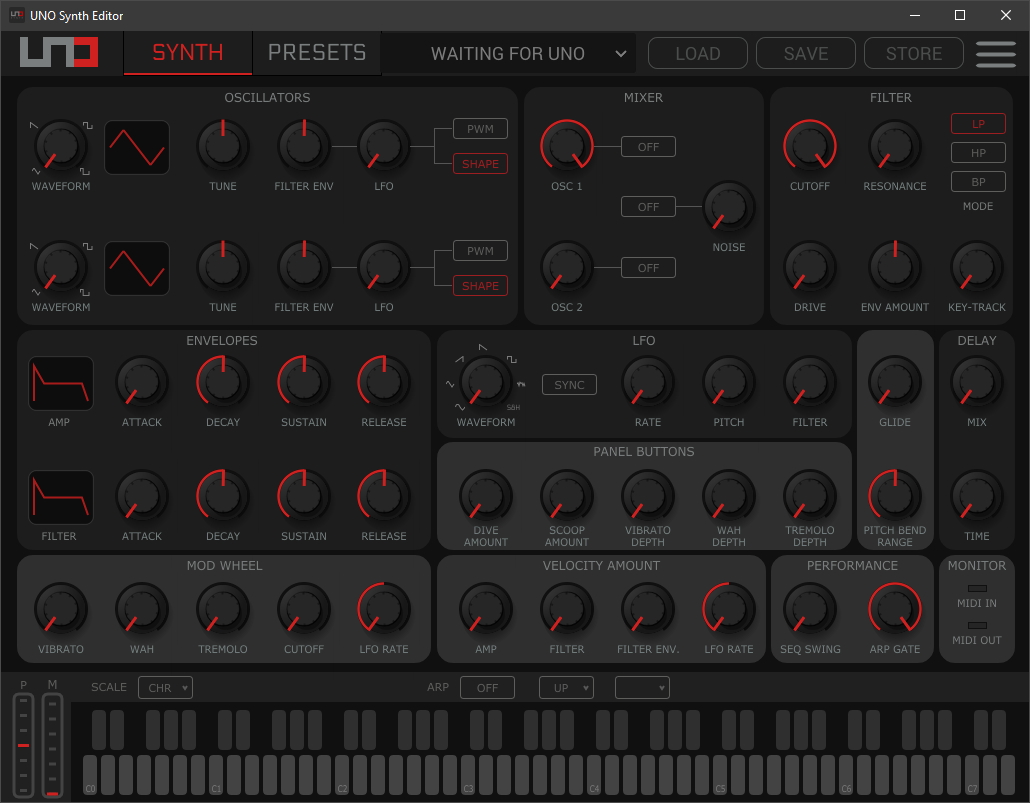Viewport: 1030px width, 803px height.
Task: Click the SEQ SWING knob
Action: [809, 609]
